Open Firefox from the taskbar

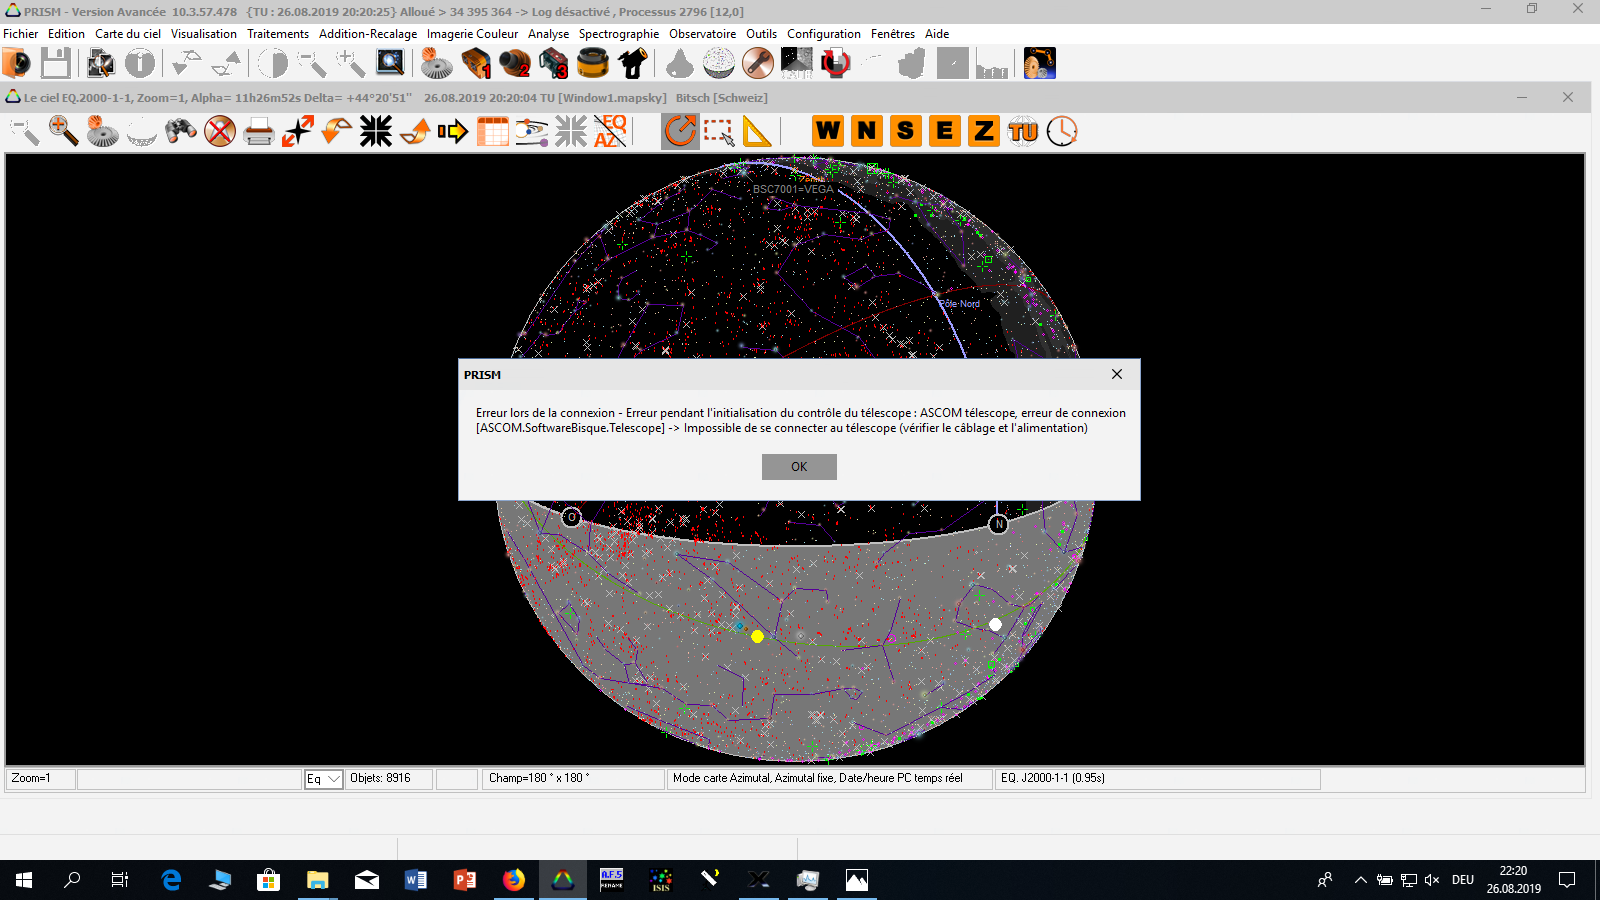[514, 880]
